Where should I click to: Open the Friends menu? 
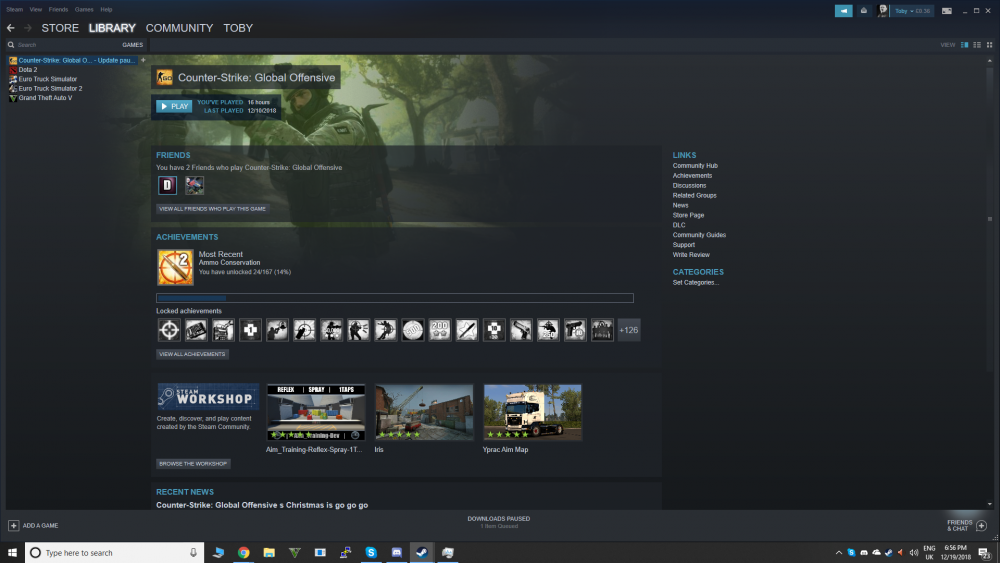coord(58,10)
